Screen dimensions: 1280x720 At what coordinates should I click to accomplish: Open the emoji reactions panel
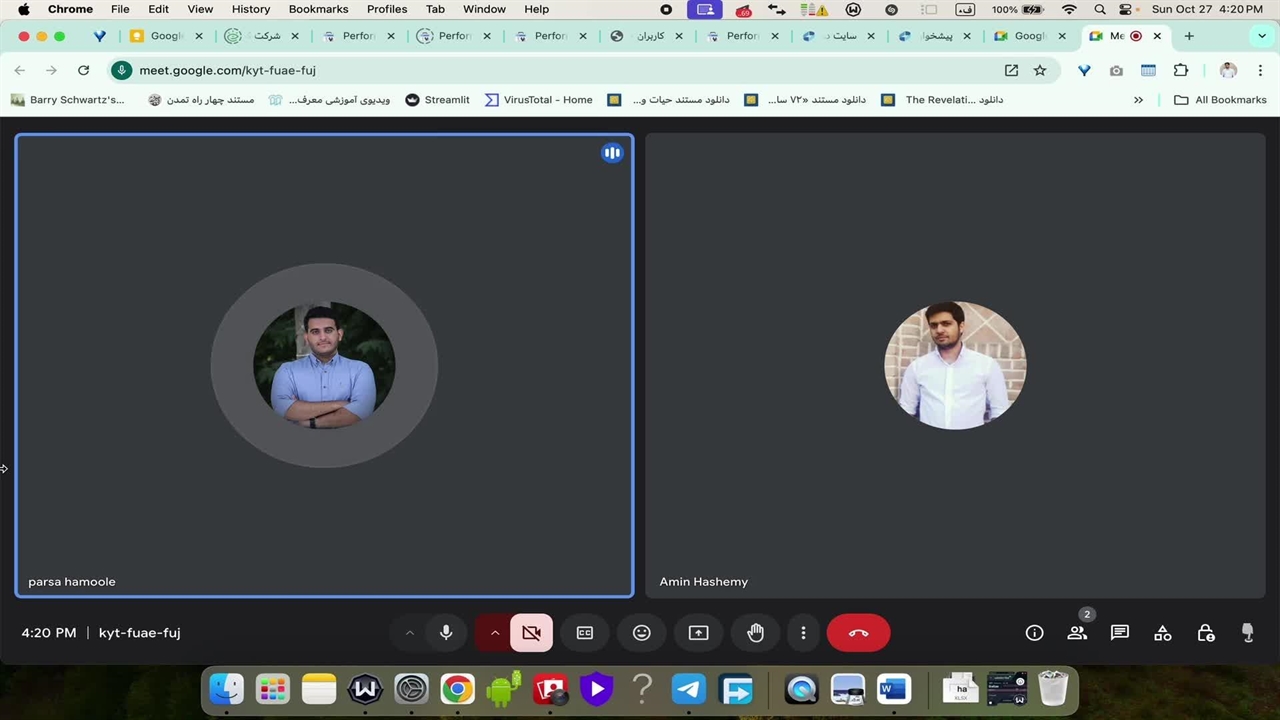click(642, 633)
